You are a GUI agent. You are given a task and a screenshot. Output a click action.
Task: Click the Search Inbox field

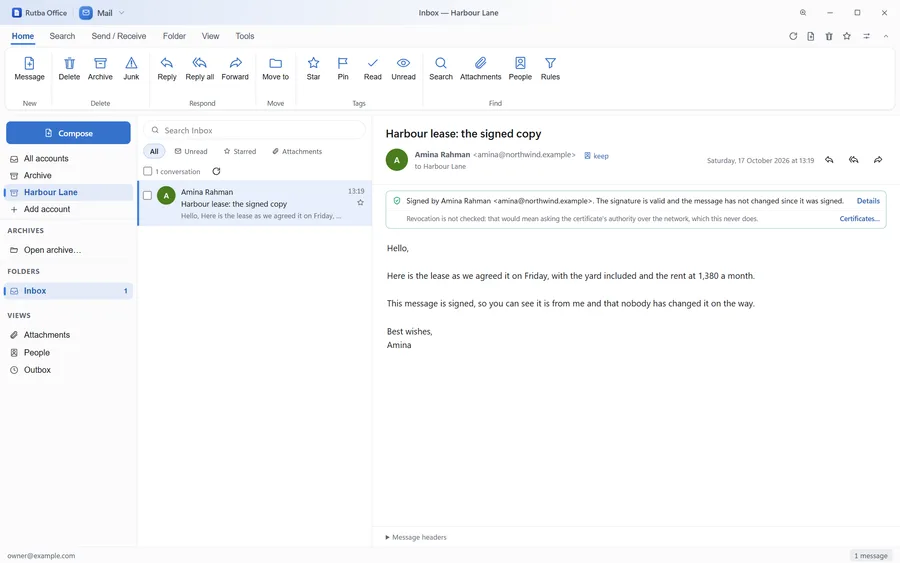click(x=254, y=130)
